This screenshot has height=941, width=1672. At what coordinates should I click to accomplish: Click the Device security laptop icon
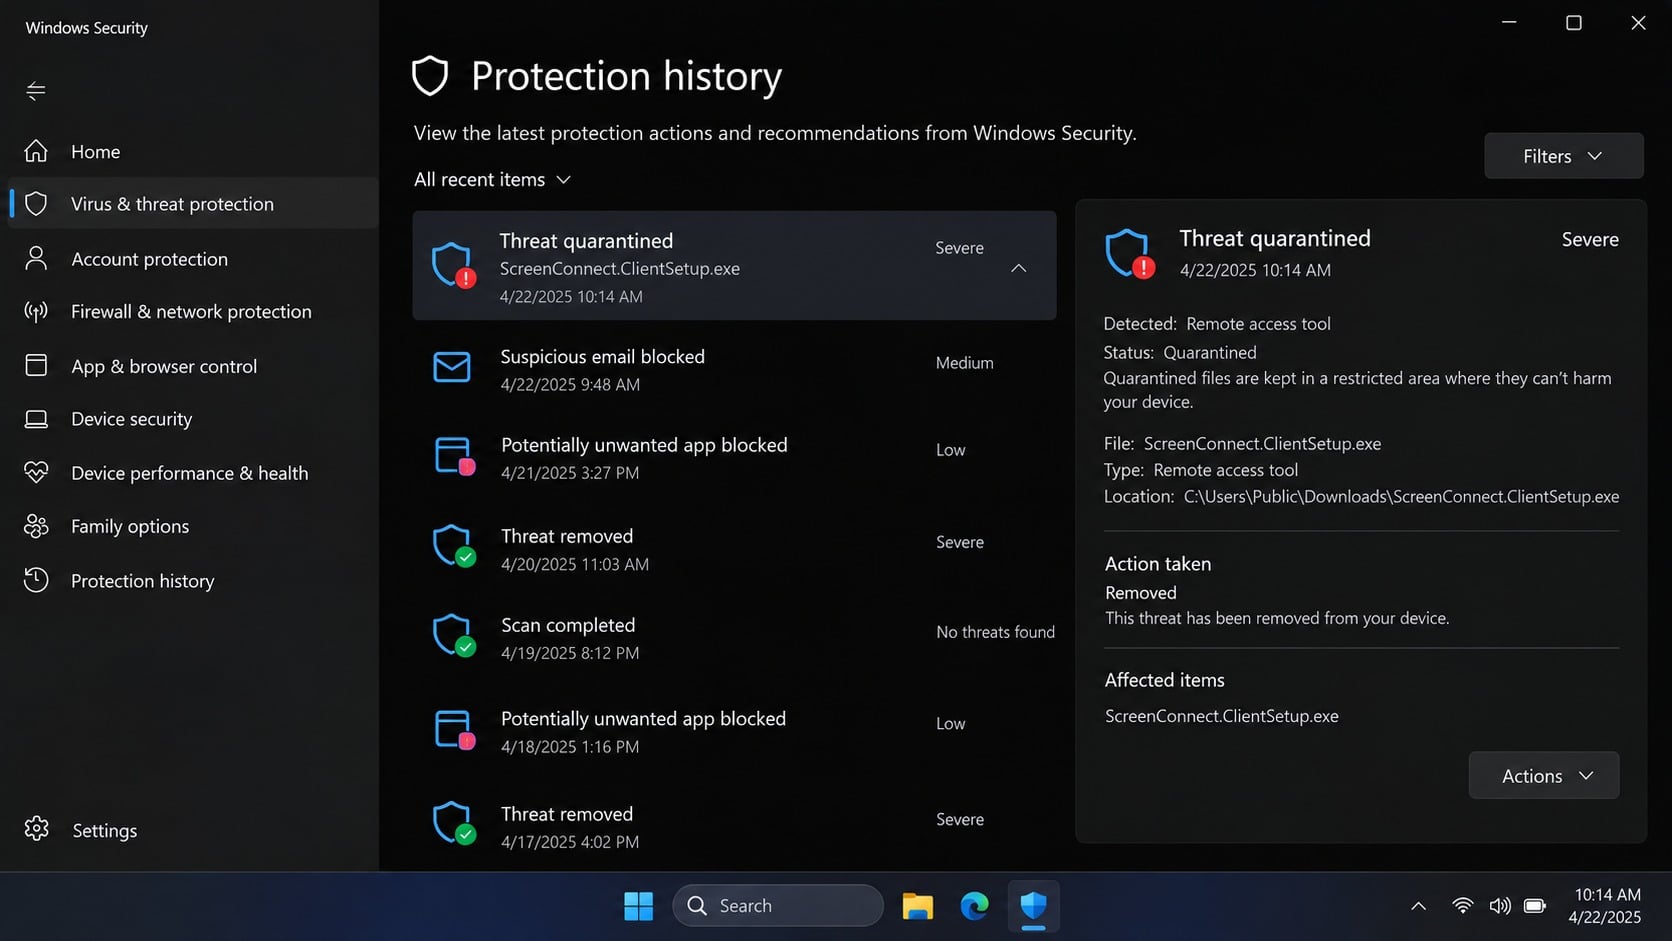coord(36,419)
